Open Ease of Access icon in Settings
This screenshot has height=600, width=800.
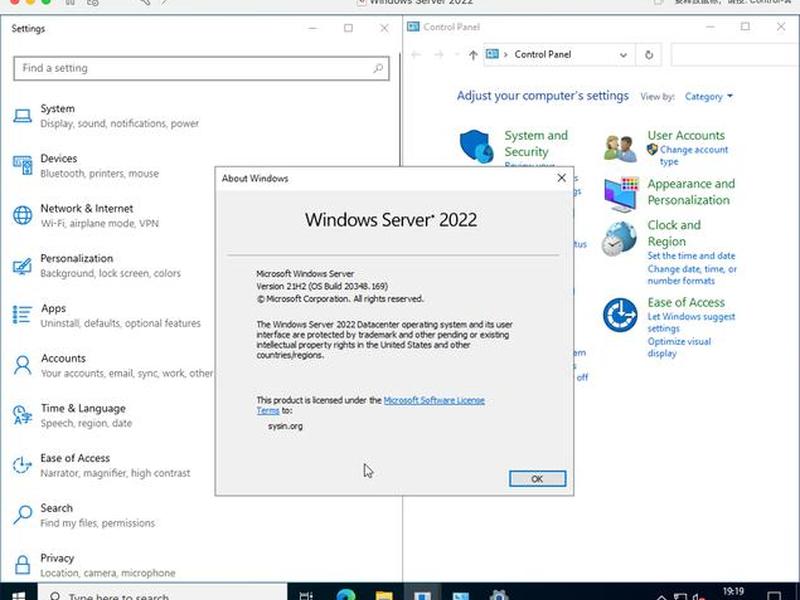click(x=22, y=465)
